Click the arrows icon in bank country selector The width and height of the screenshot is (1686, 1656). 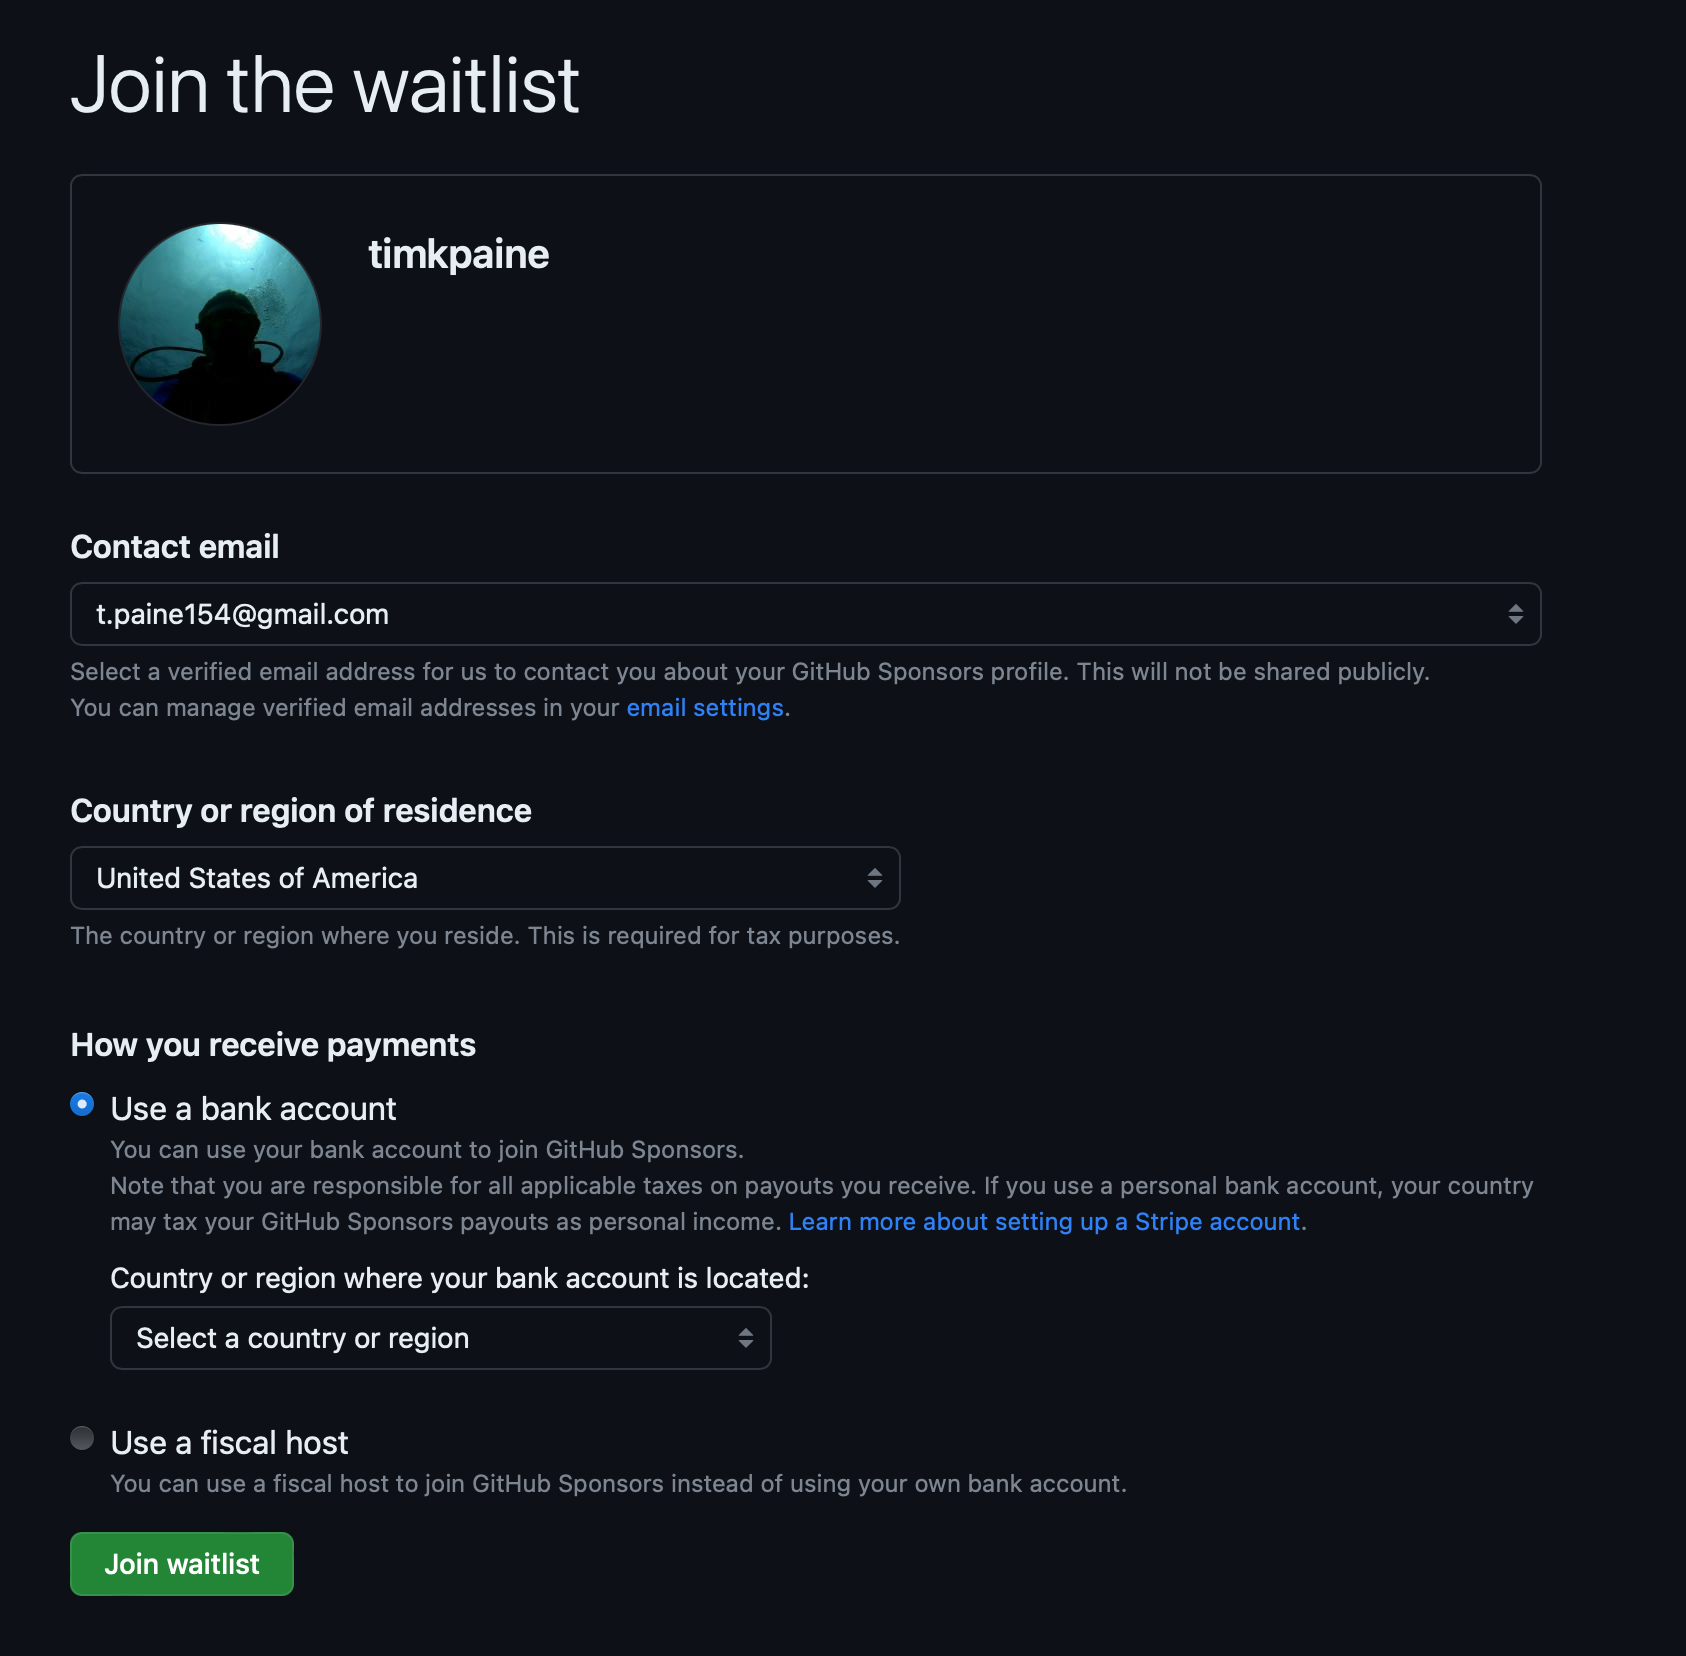pyautogui.click(x=745, y=1338)
